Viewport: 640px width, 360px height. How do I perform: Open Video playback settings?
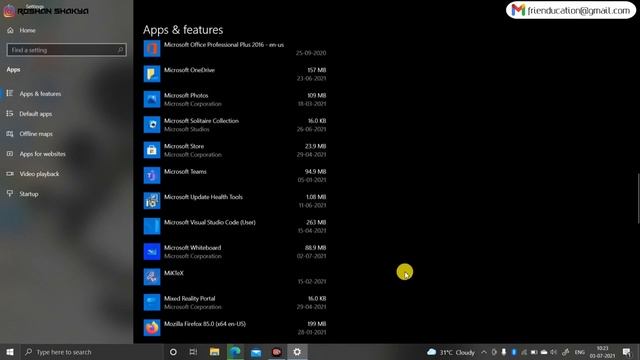click(39, 174)
